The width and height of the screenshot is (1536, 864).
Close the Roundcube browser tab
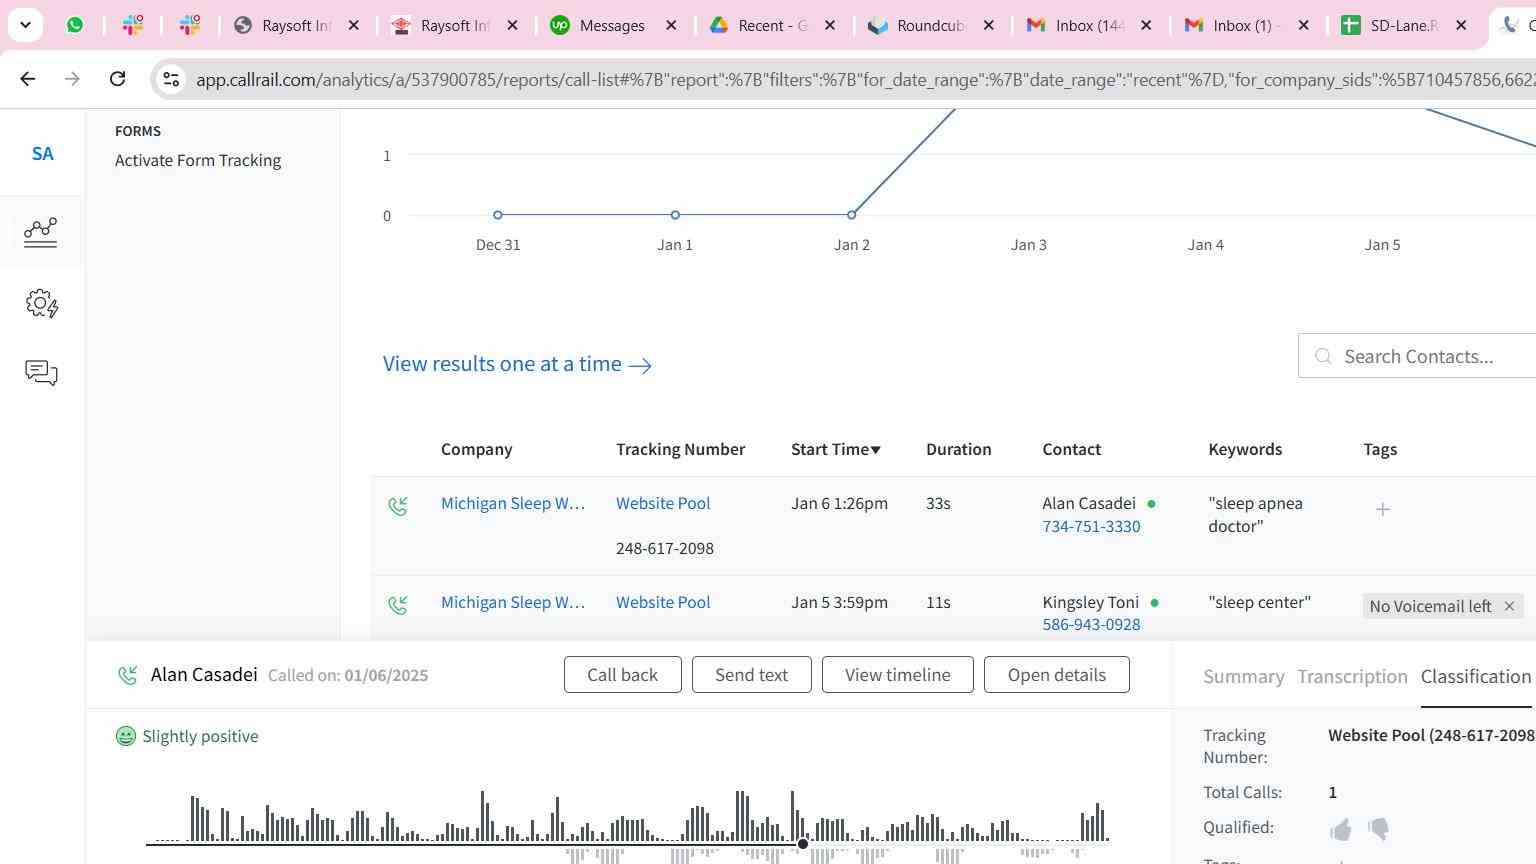click(x=988, y=25)
